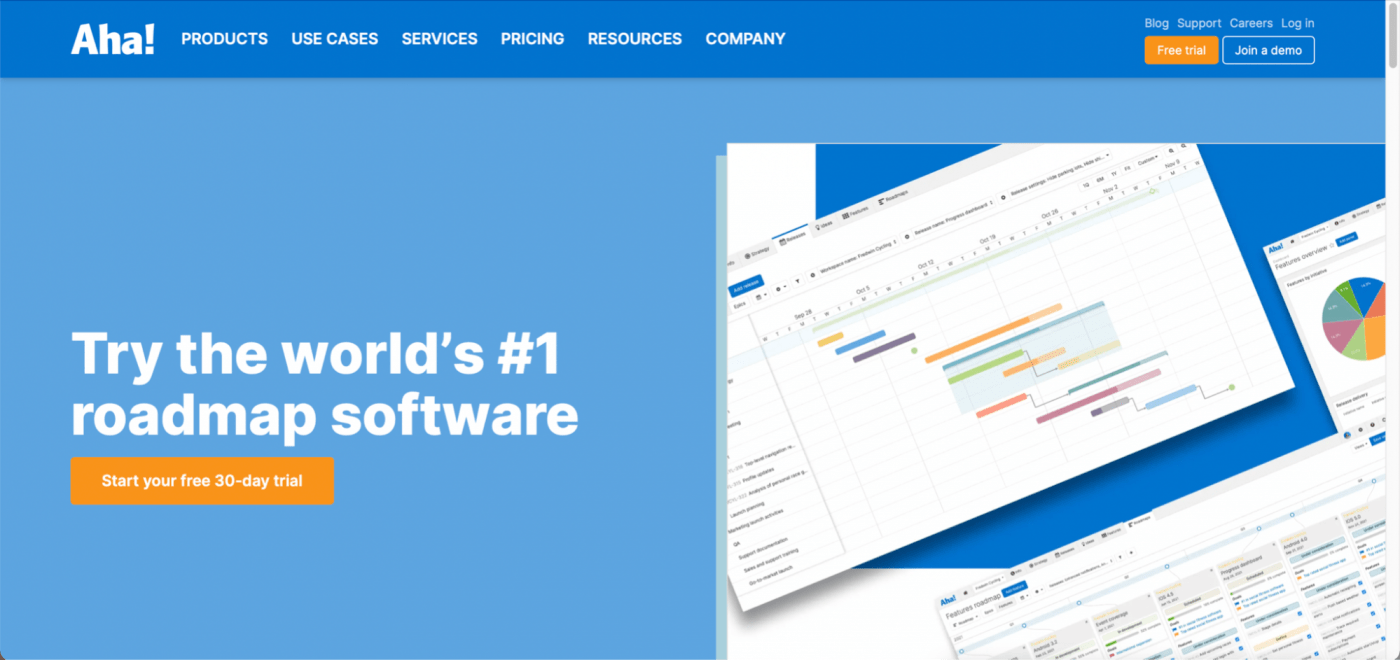The image size is (1400, 660).
Task: Click the Join a demo button
Action: click(x=1268, y=50)
